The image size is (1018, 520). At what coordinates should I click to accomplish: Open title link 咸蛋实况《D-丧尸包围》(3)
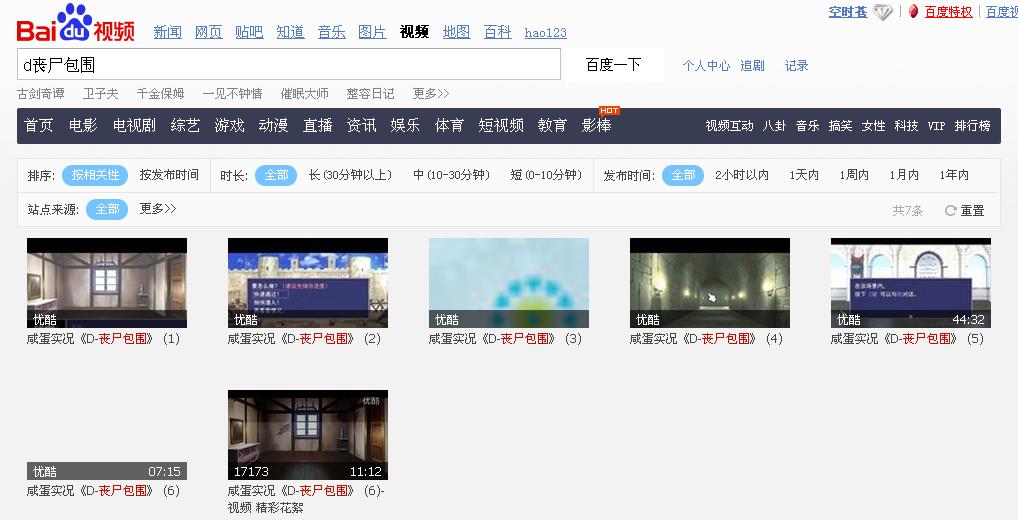[x=505, y=339]
